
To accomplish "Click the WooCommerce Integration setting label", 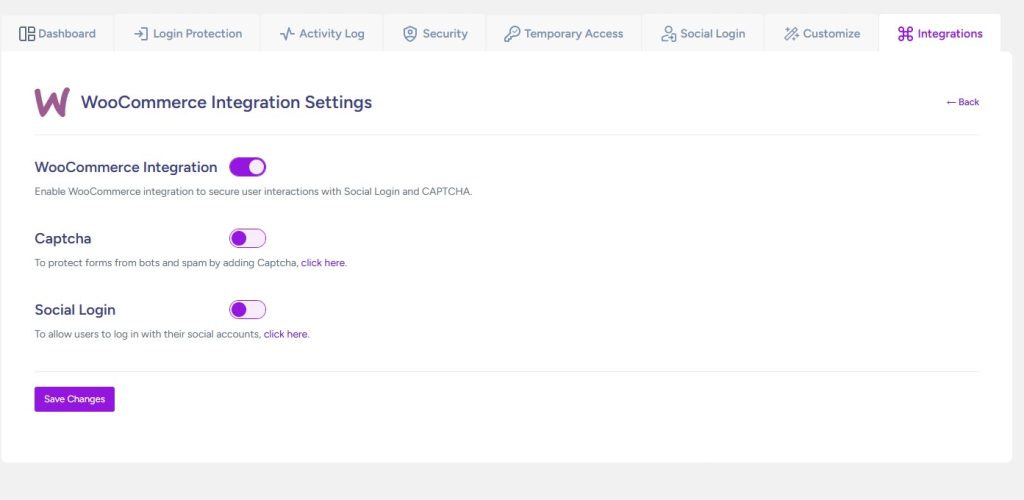I will pos(126,167).
